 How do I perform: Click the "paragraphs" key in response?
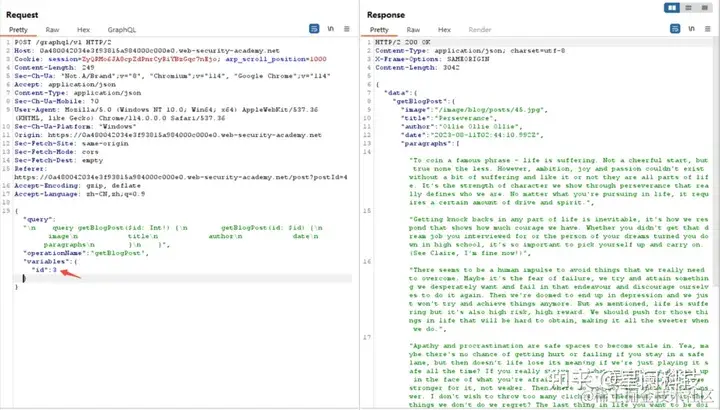coord(428,144)
